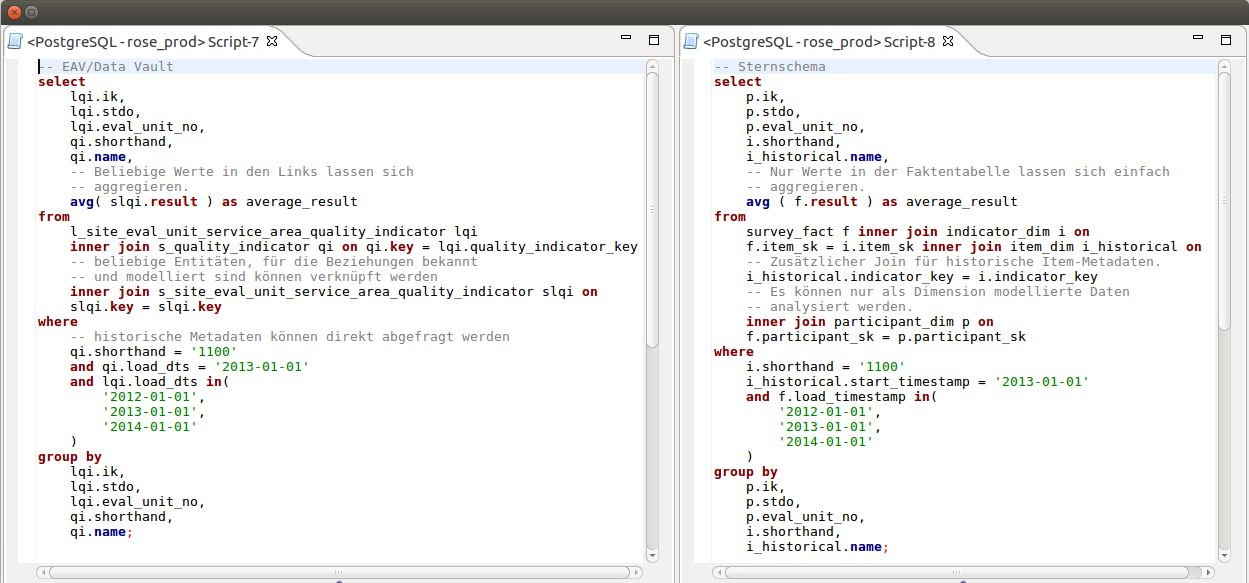Click the Script-7 horizontal scrollbar right arrow
The width and height of the screenshot is (1249, 583).
pyautogui.click(x=637, y=573)
